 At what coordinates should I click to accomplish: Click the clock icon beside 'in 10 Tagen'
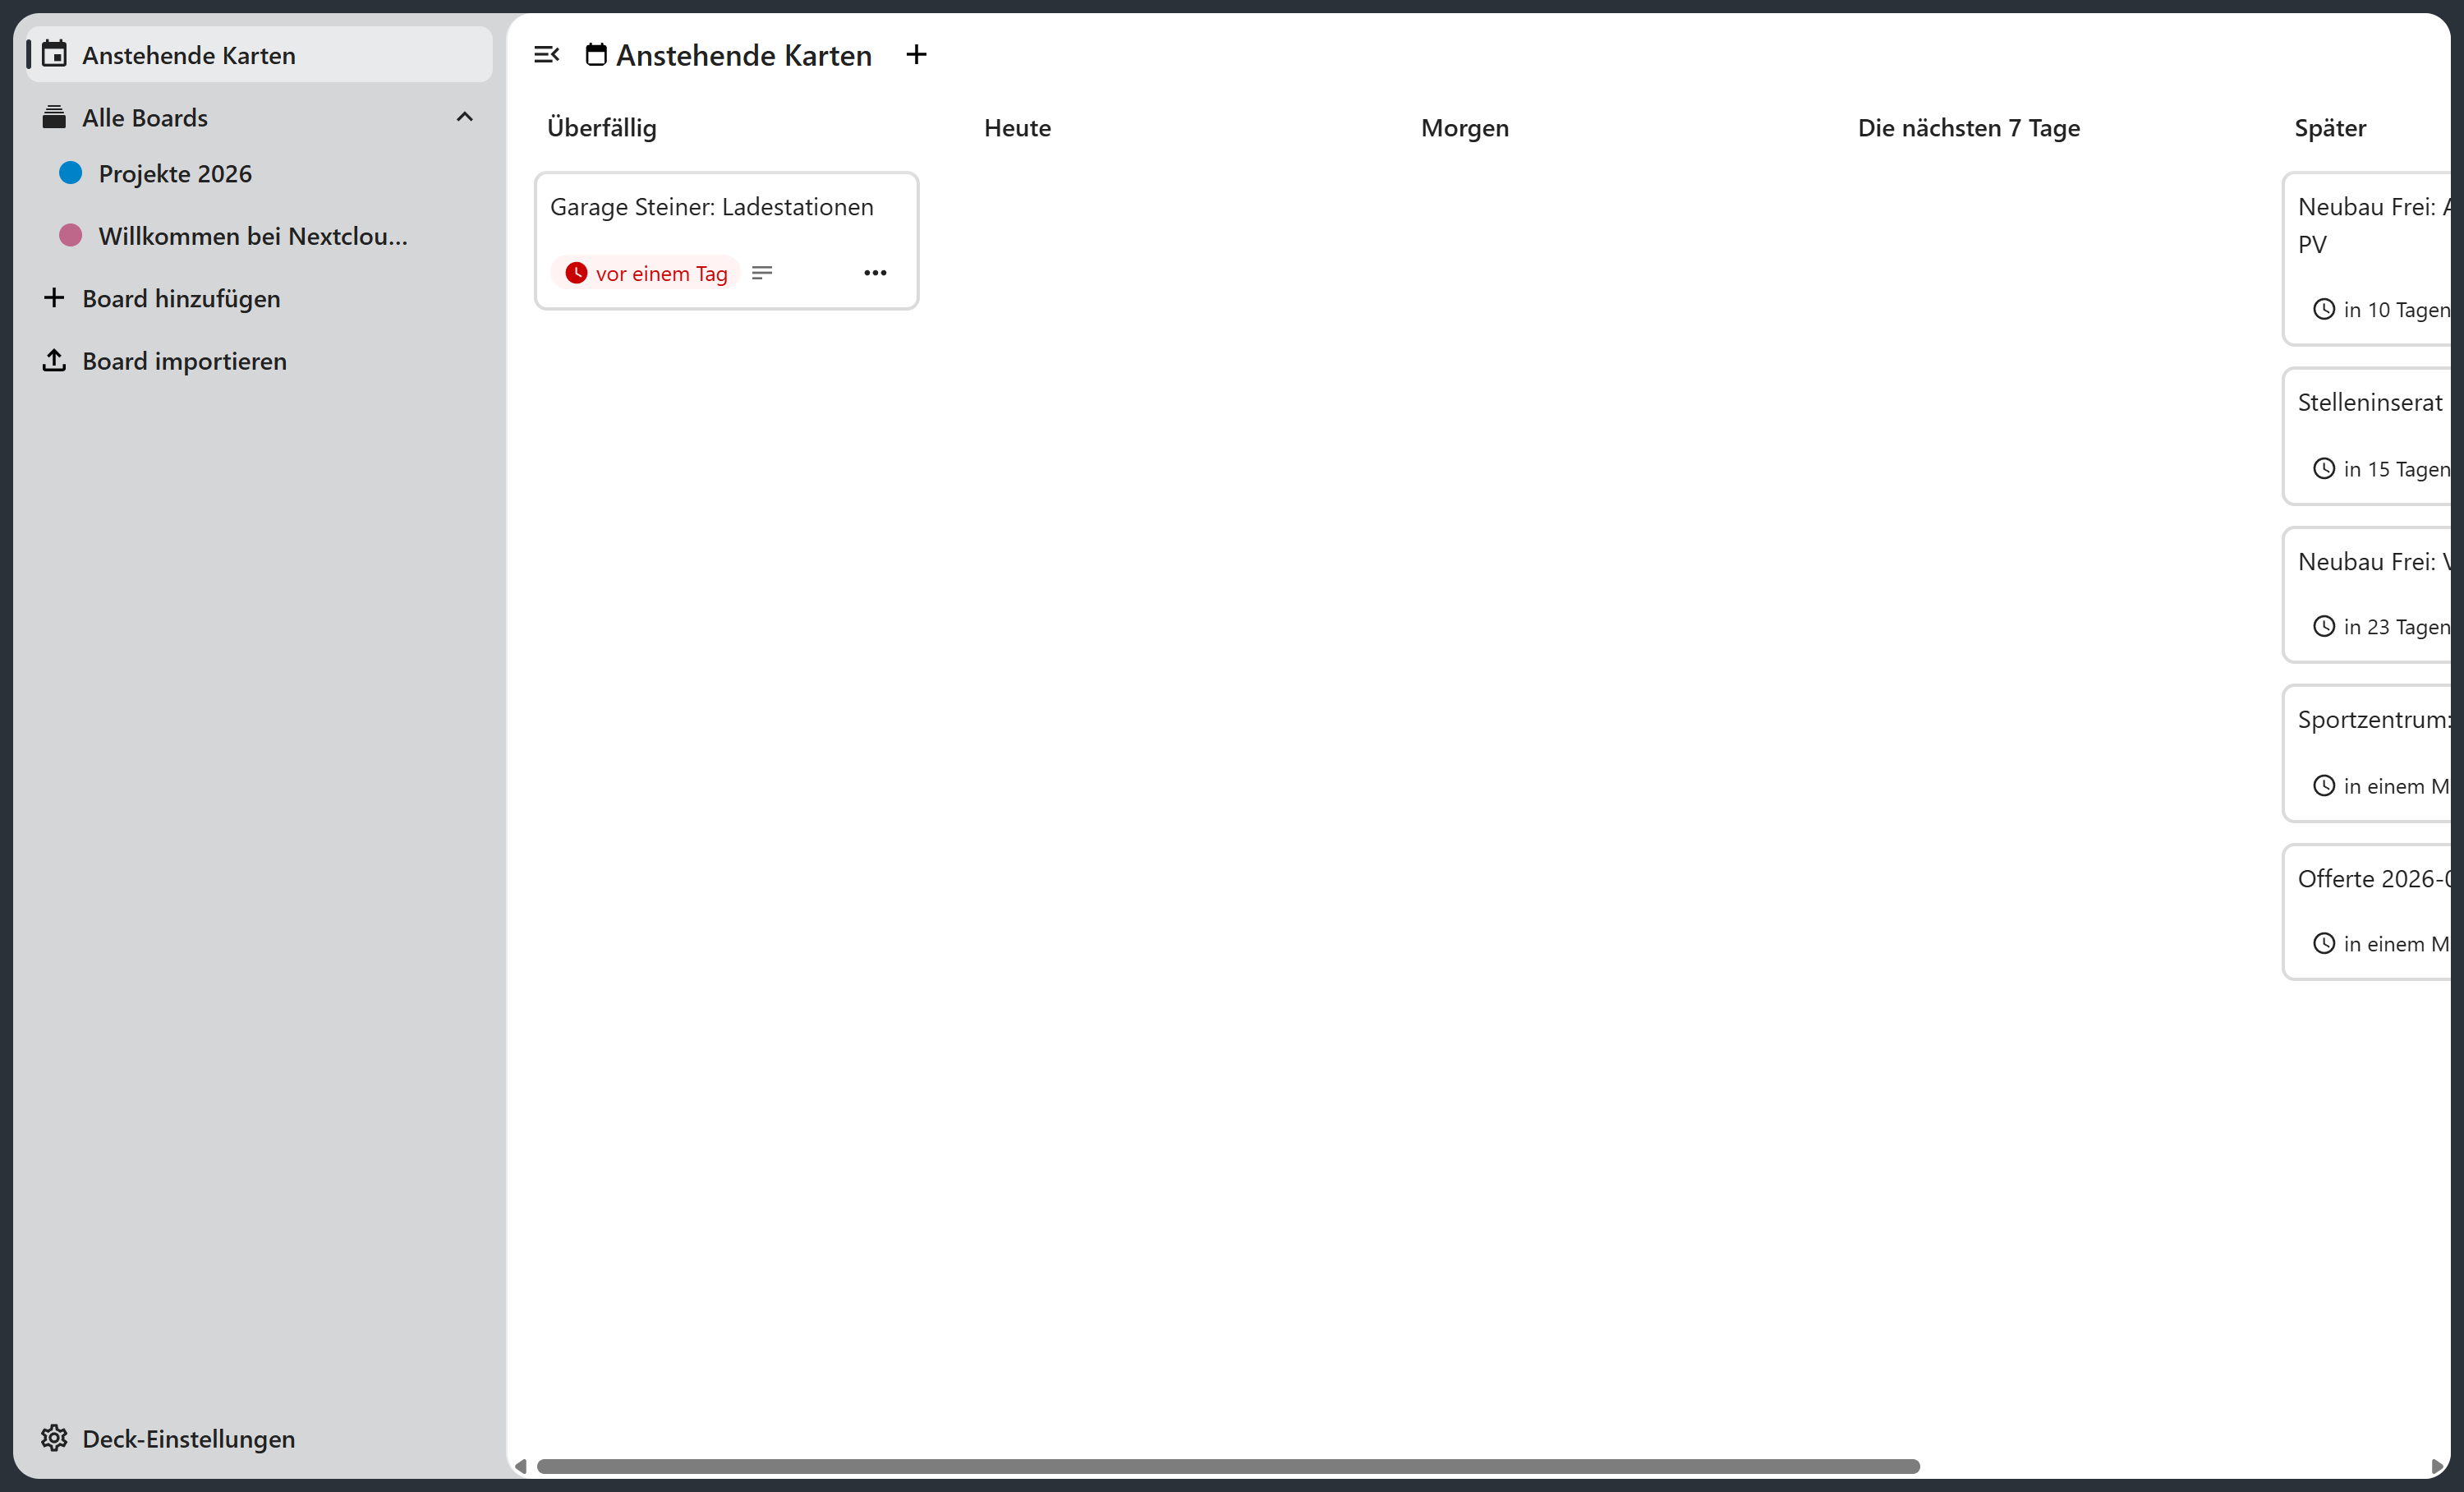click(x=2324, y=309)
